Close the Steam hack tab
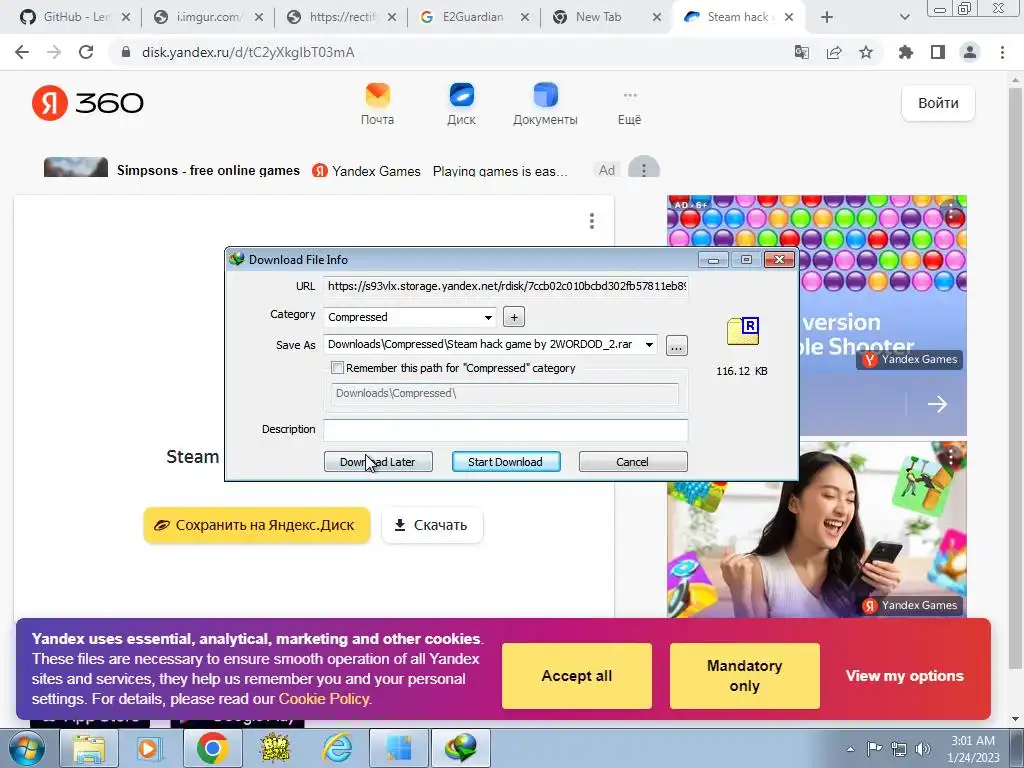 pyautogui.click(x=789, y=17)
